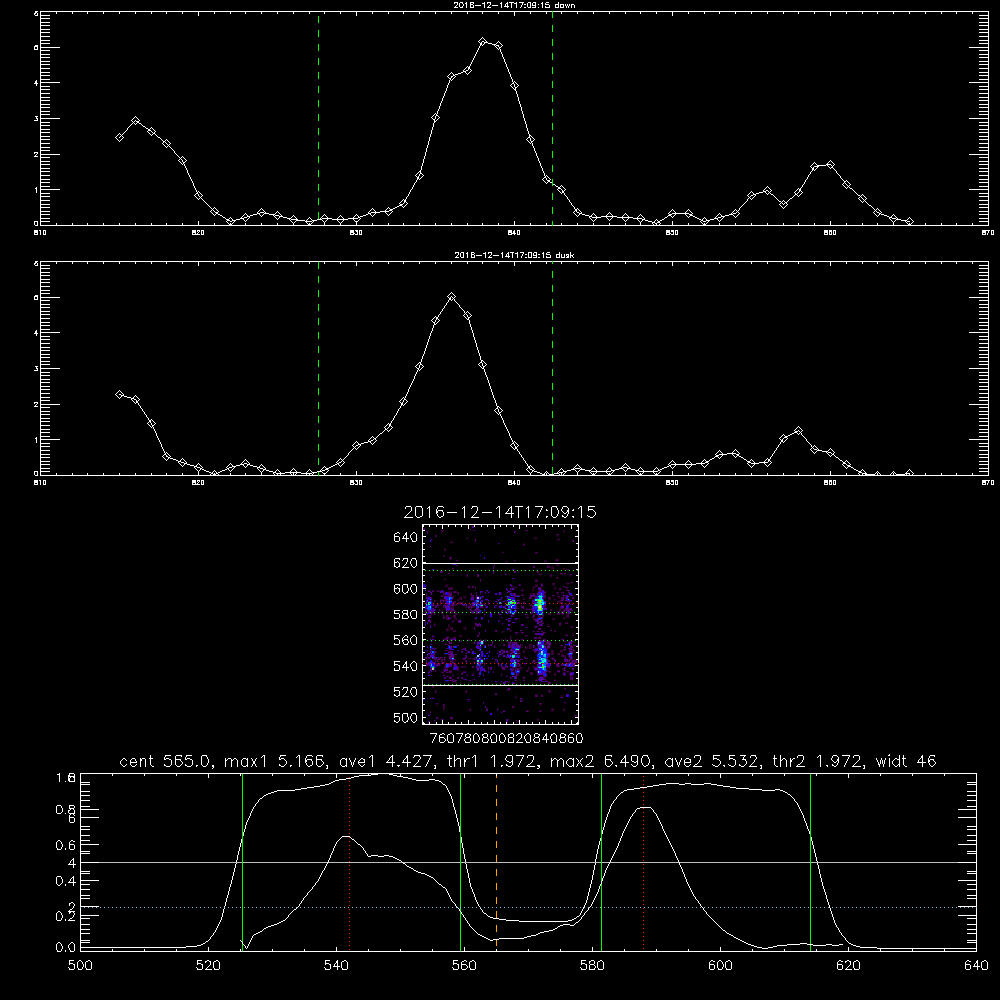Viewport: 1000px width, 1000px height.
Task: Click the right green dashed line in dawn plot
Action: 552,118
